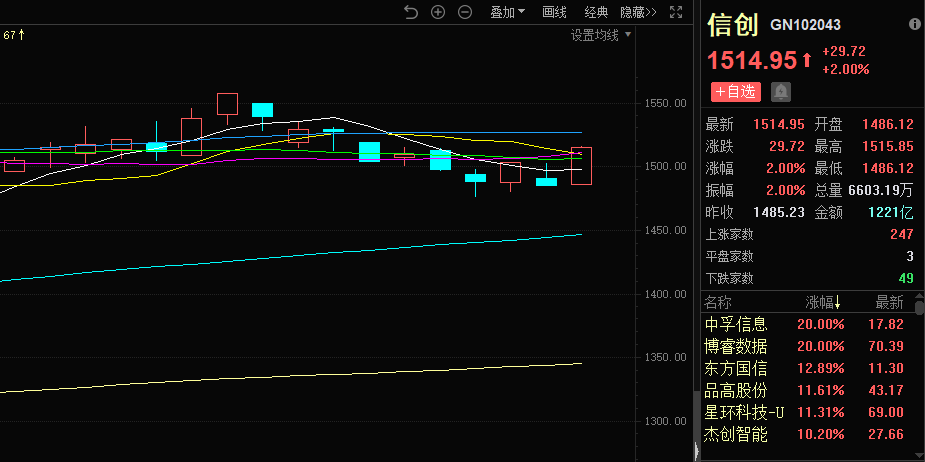Image resolution: width=925 pixels, height=462 pixels.
Task: Sort list by 最新 column header
Action: (x=889, y=302)
